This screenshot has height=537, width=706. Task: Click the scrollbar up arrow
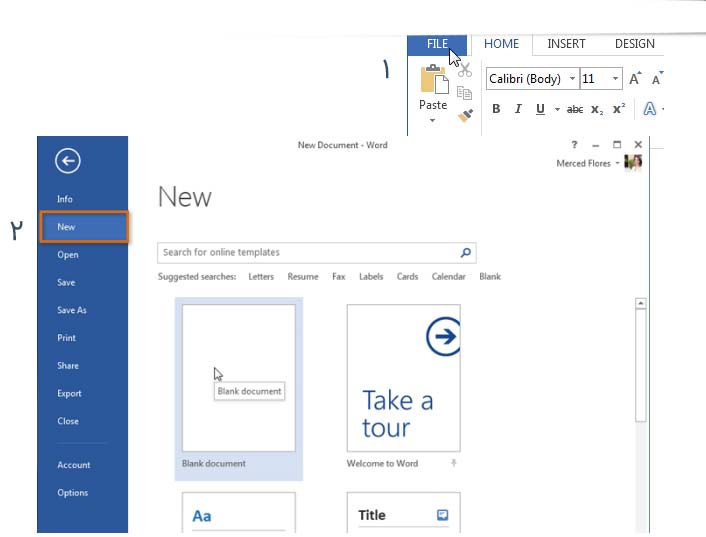(641, 304)
